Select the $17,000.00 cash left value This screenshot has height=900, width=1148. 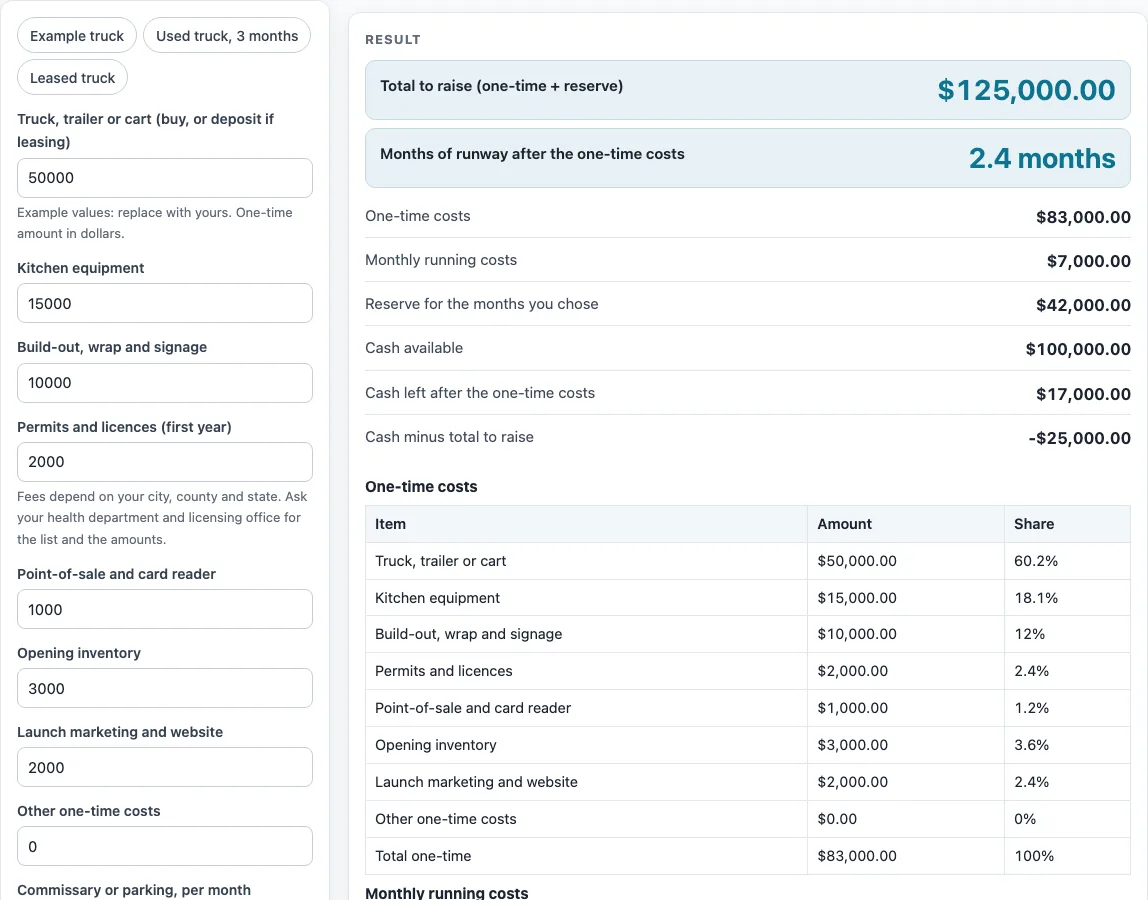pyautogui.click(x=1083, y=394)
